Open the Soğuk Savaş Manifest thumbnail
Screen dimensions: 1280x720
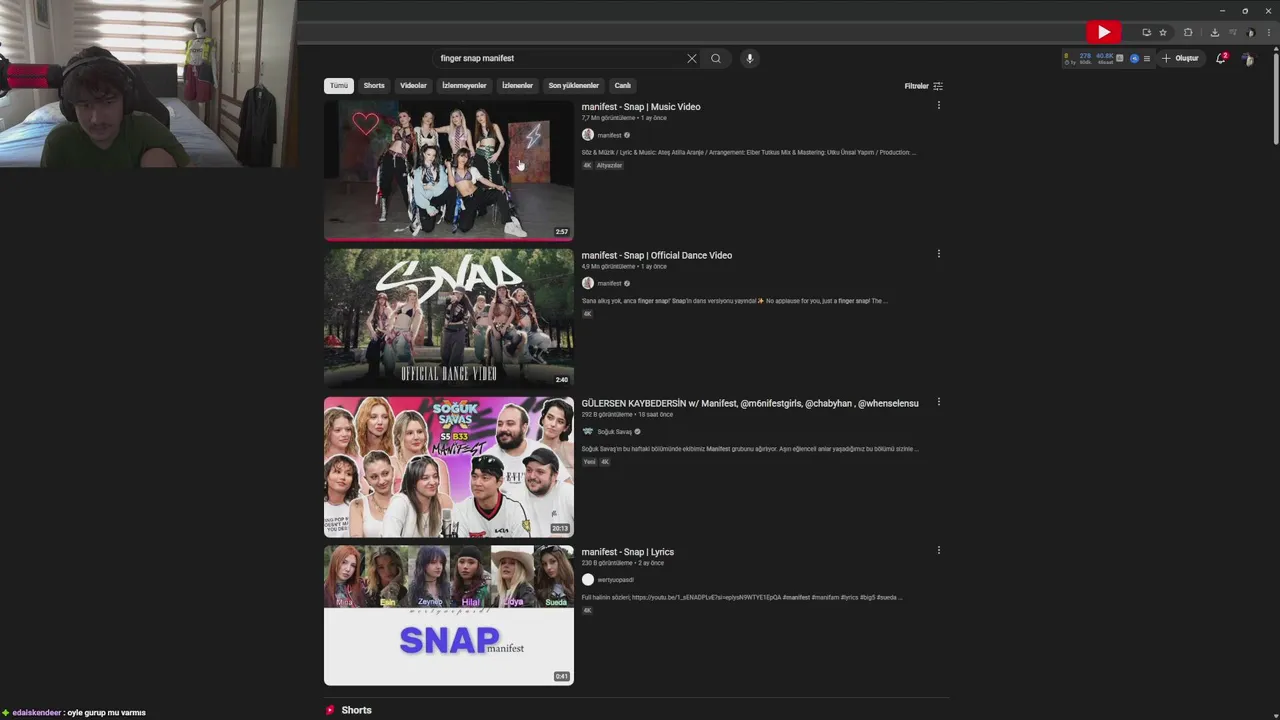point(449,467)
